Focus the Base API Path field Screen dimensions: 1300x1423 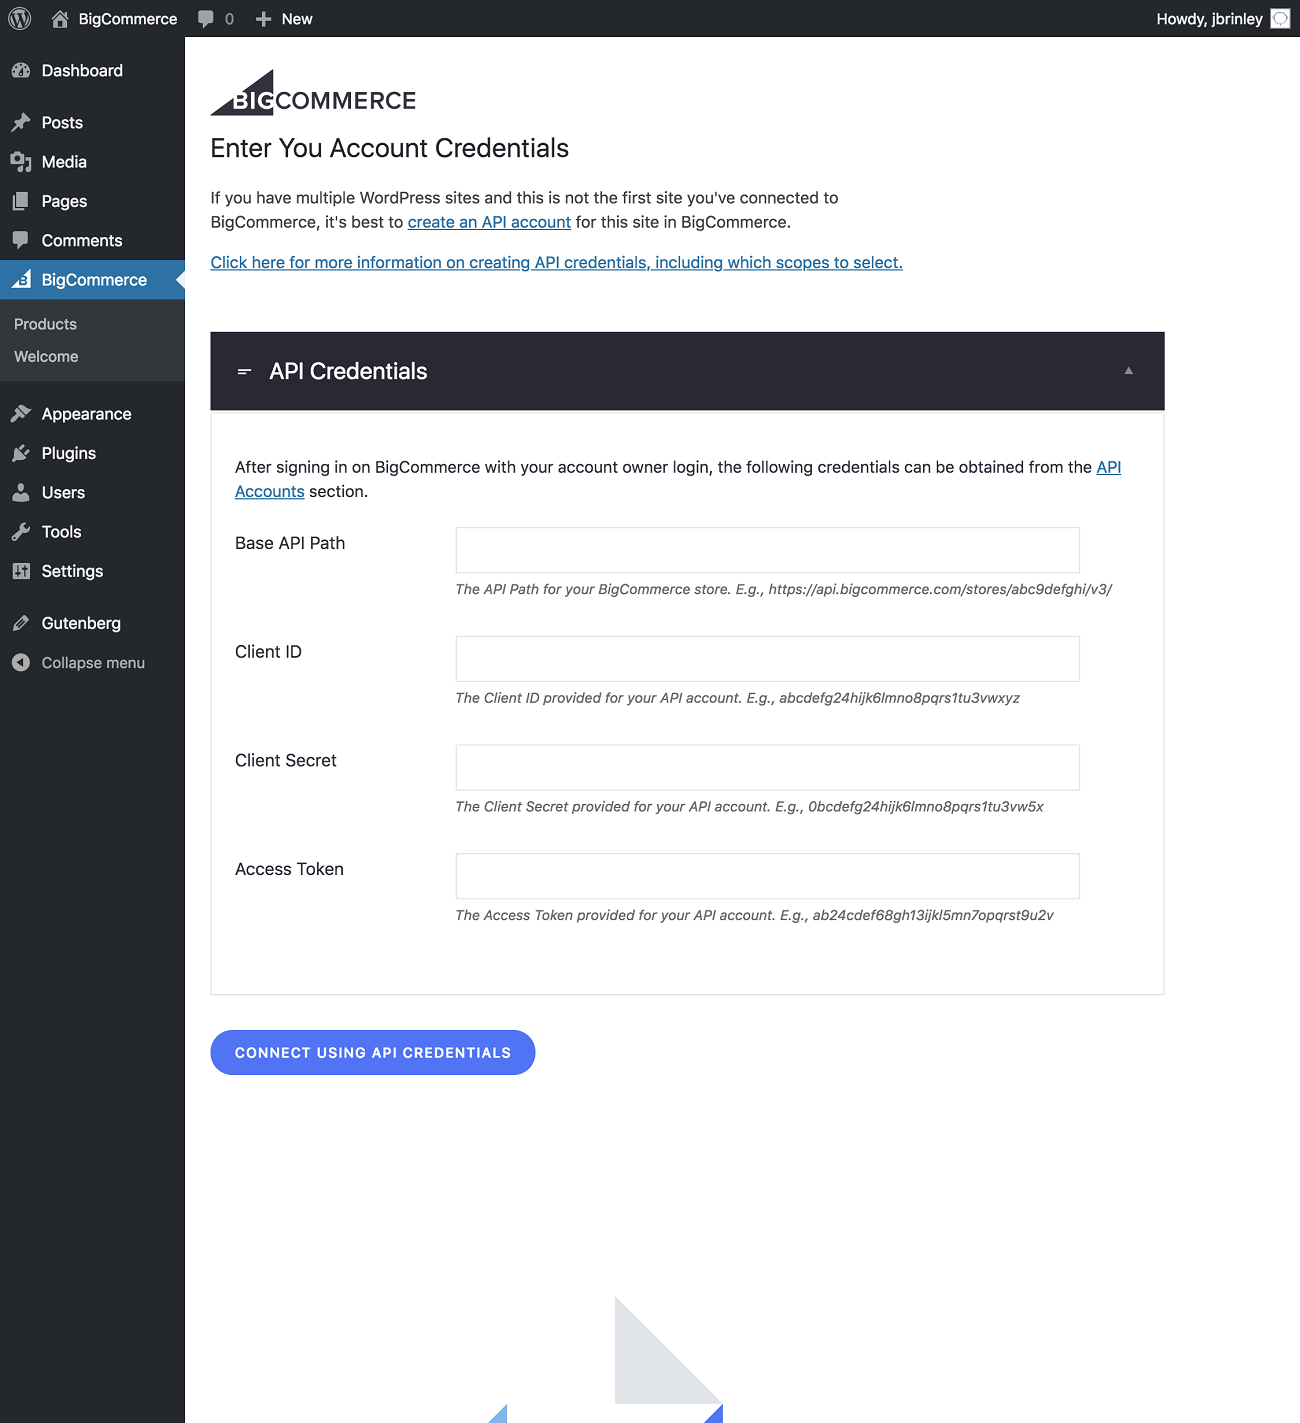pos(768,550)
